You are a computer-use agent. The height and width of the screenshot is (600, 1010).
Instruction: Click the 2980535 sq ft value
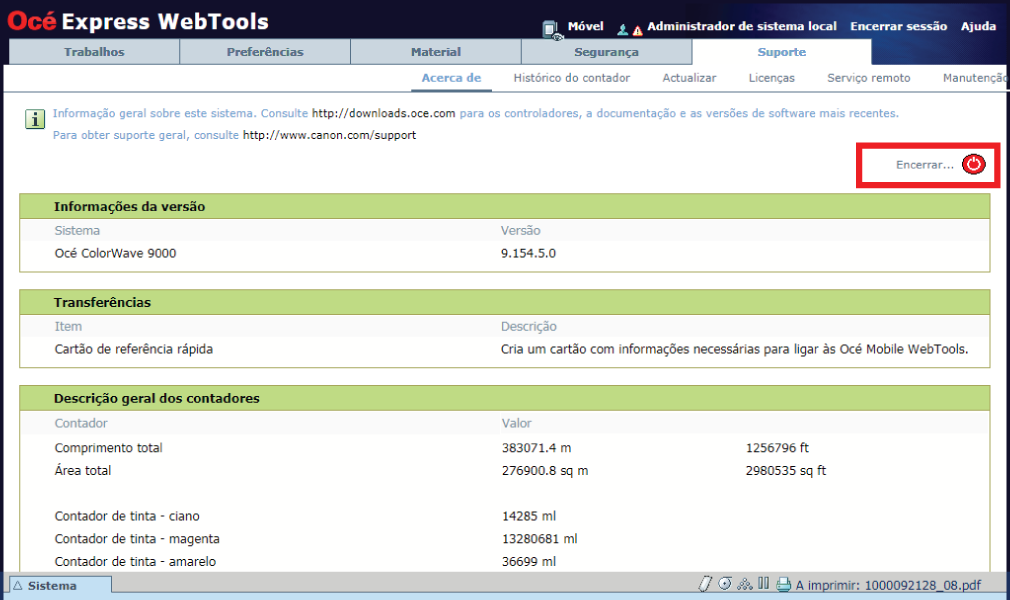click(786, 471)
